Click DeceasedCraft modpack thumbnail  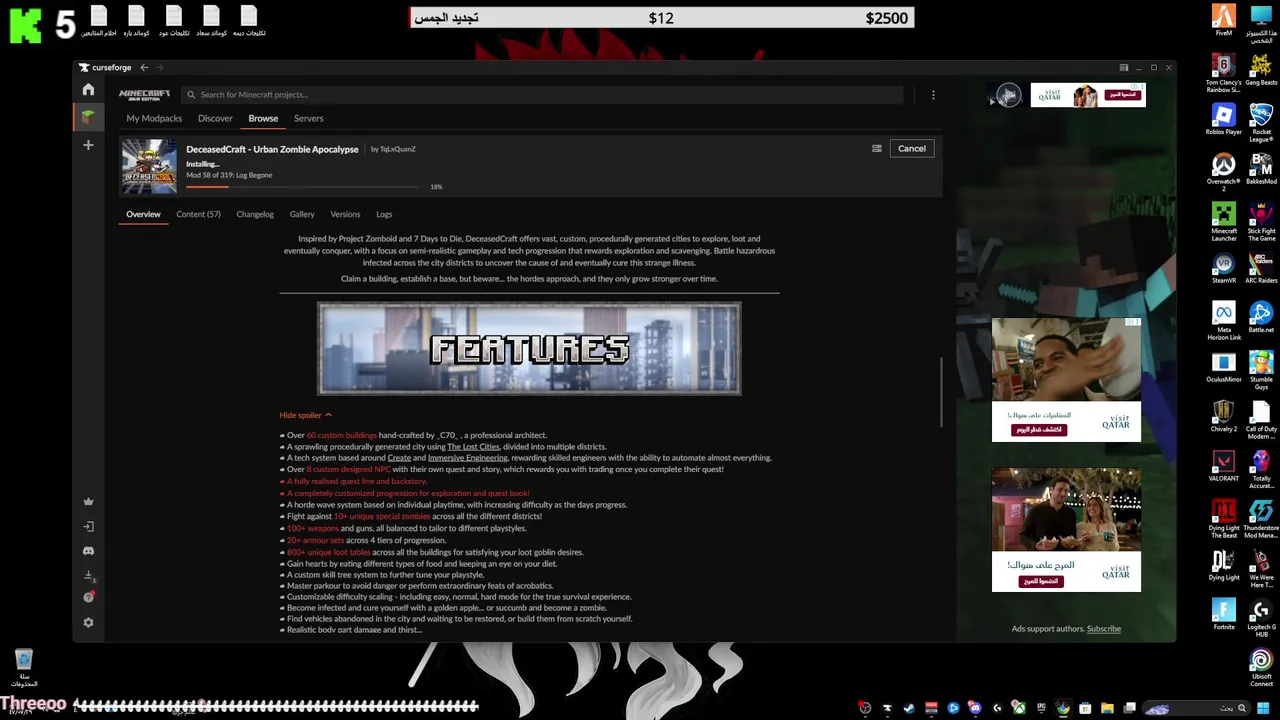coord(149,166)
